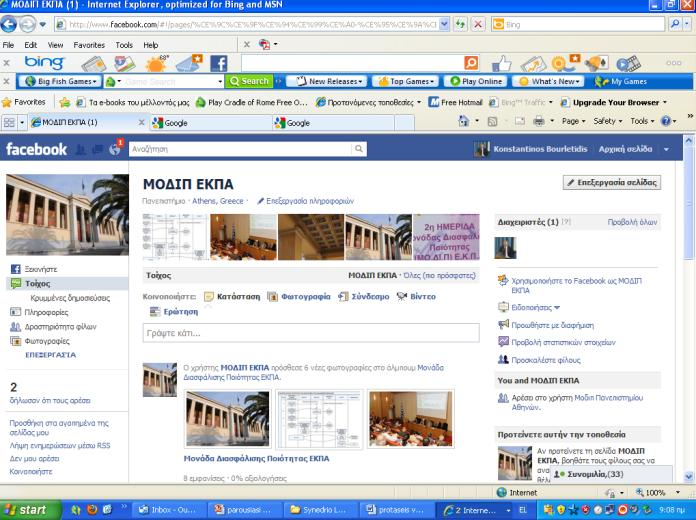Open Top Games dropdown
Image resolution: width=696 pixels, height=520 pixels.
coord(406,81)
